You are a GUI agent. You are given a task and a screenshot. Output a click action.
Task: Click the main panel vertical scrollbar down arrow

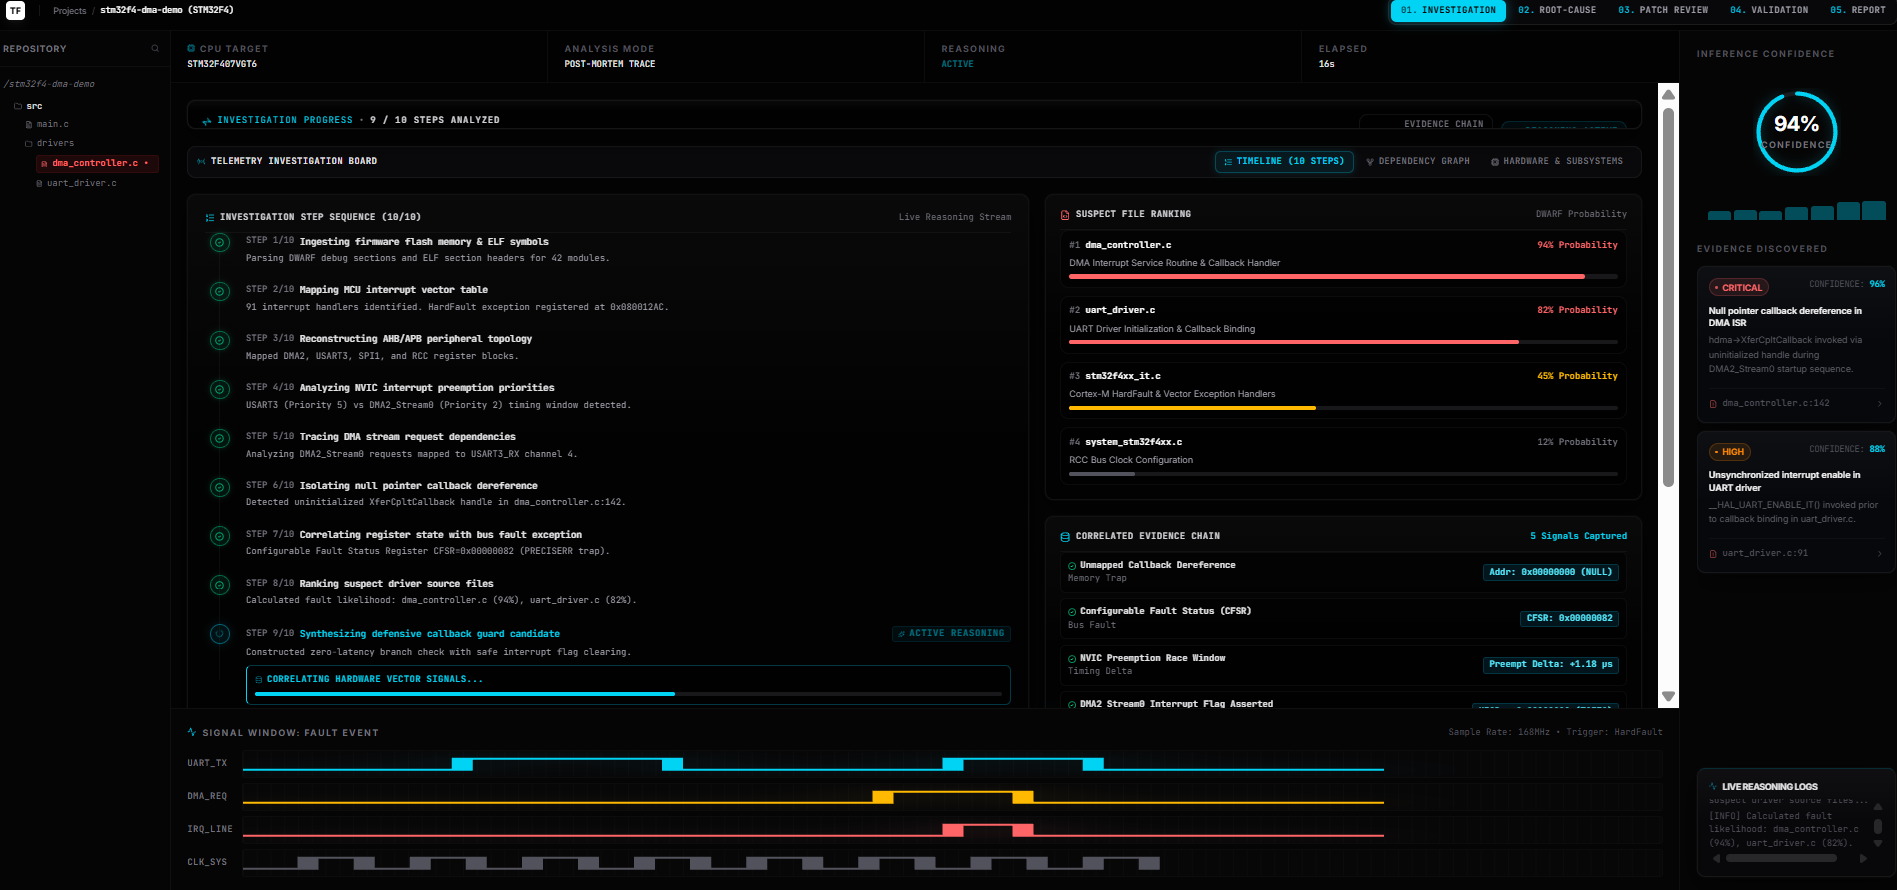point(1668,696)
